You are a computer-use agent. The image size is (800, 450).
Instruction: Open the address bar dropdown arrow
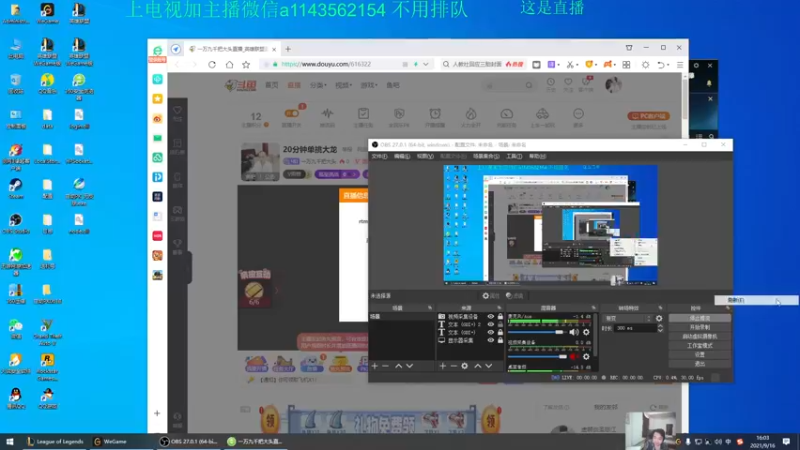click(x=426, y=64)
